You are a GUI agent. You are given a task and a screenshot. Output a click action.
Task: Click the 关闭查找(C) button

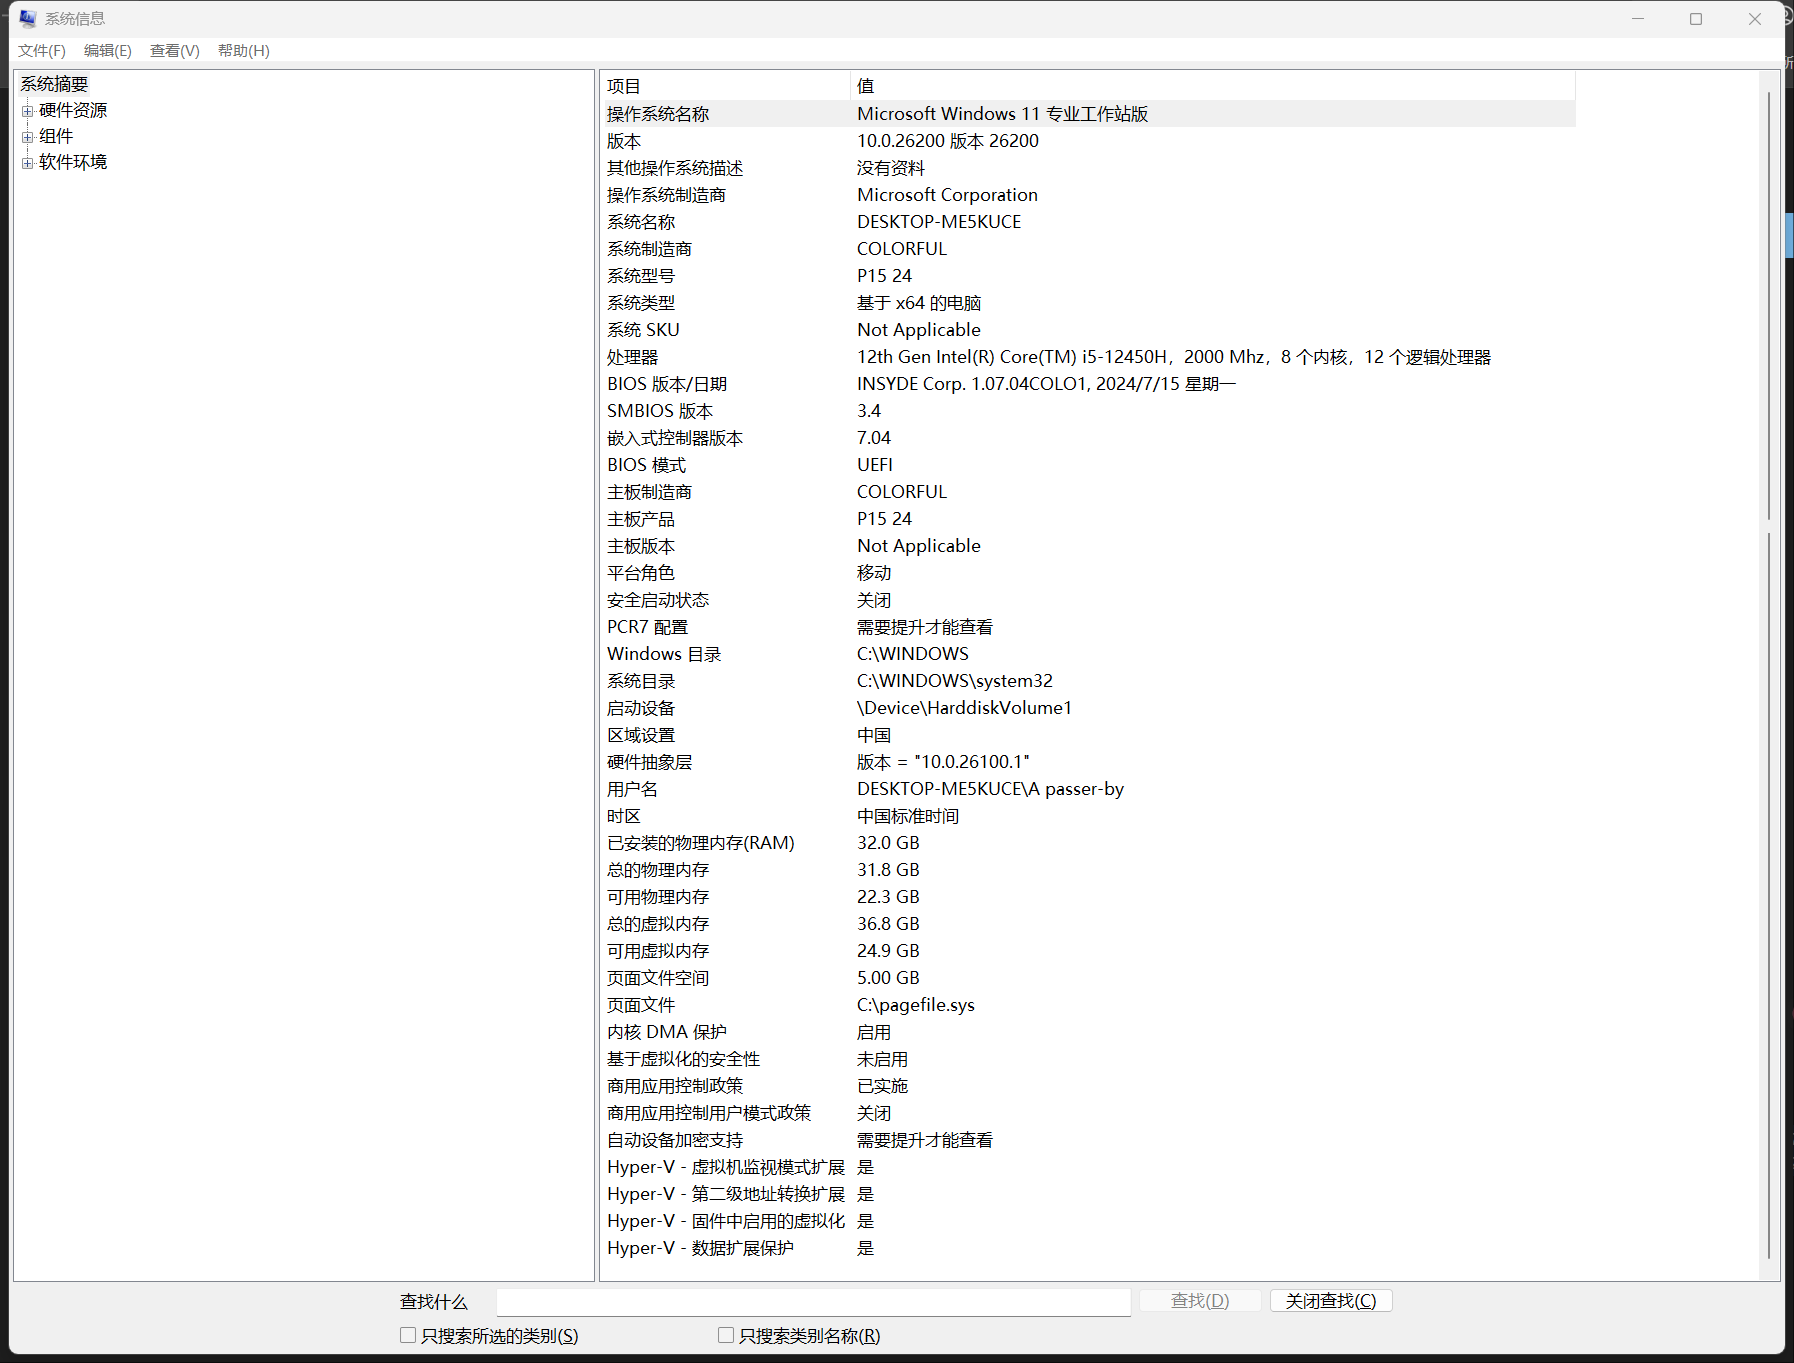1331,1301
